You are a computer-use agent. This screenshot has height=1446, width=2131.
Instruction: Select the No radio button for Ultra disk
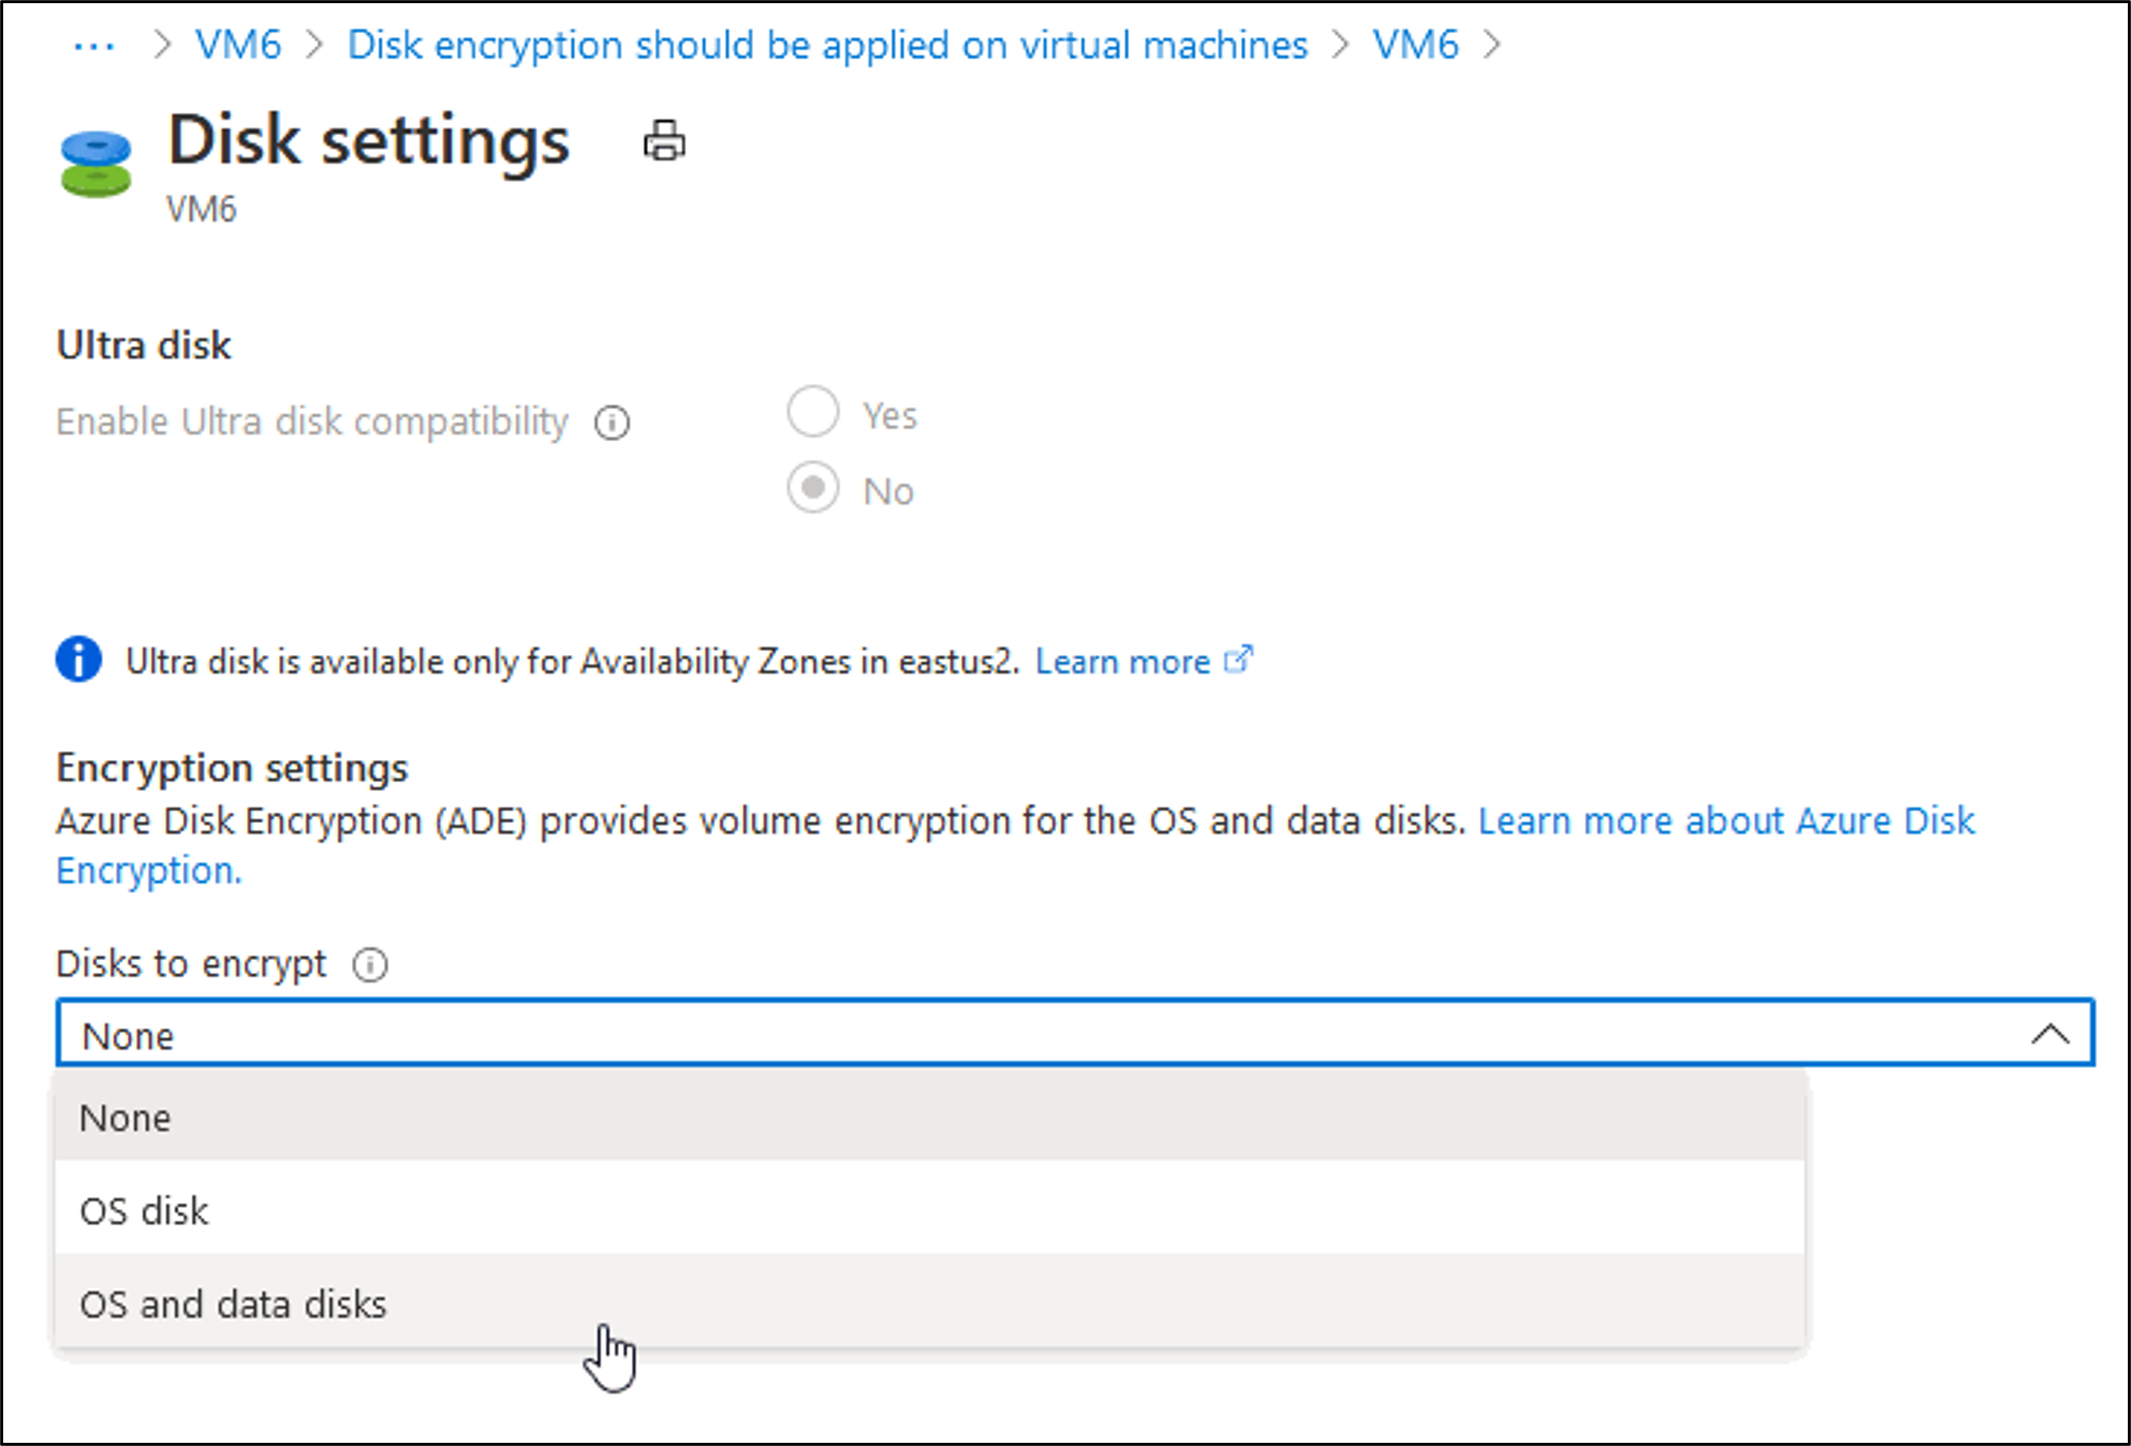pyautogui.click(x=813, y=488)
